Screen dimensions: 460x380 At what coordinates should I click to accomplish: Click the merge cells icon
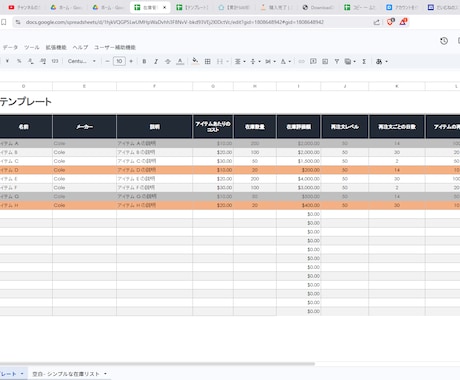coord(220,61)
